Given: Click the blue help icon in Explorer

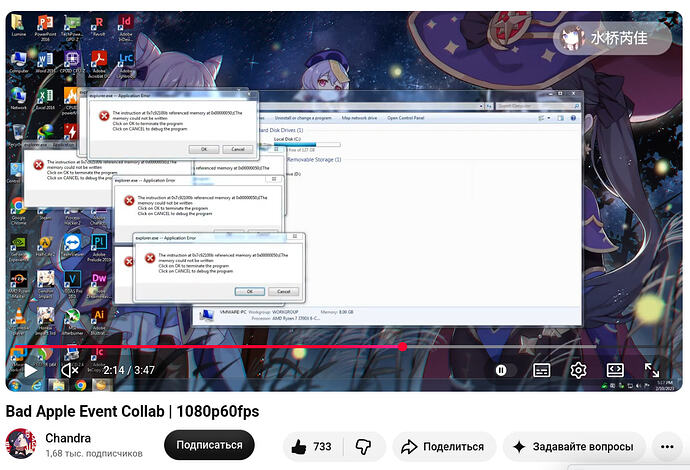Looking at the screenshot, I should coord(573,118).
